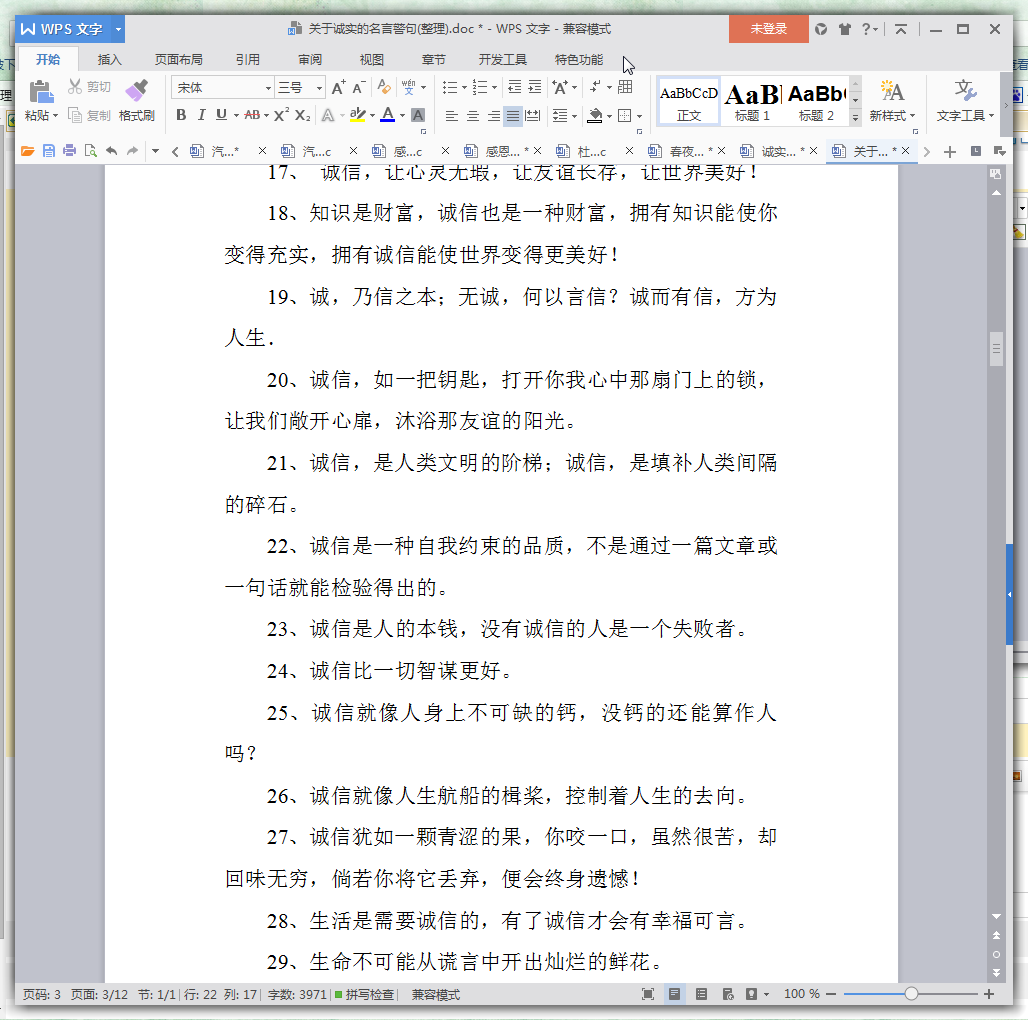Image resolution: width=1028 pixels, height=1020 pixels.
Task: Expand the styles gallery arrow
Action: point(855,118)
